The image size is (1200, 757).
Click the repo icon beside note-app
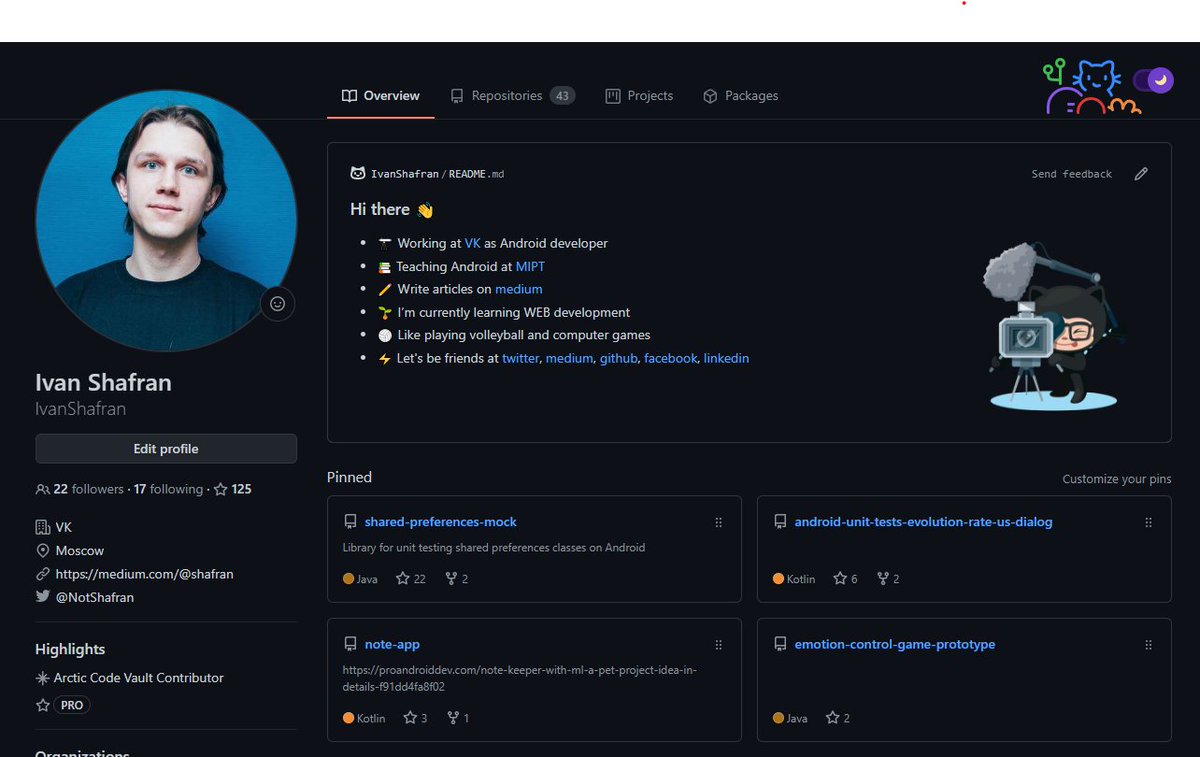(350, 645)
